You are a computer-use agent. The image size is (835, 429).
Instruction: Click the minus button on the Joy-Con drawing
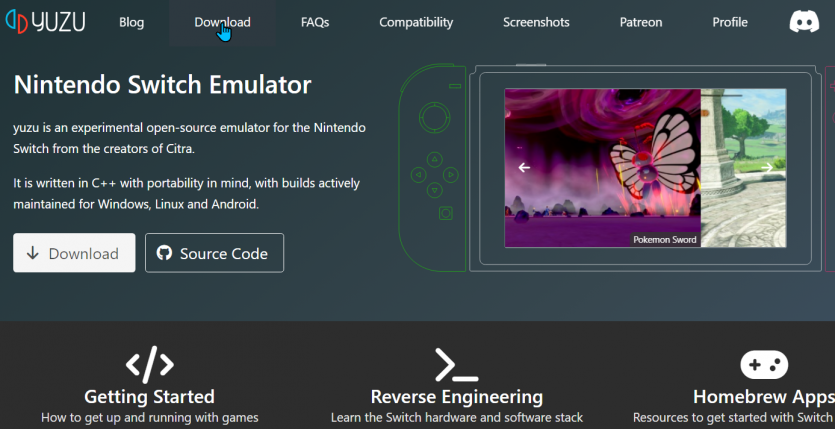click(455, 86)
